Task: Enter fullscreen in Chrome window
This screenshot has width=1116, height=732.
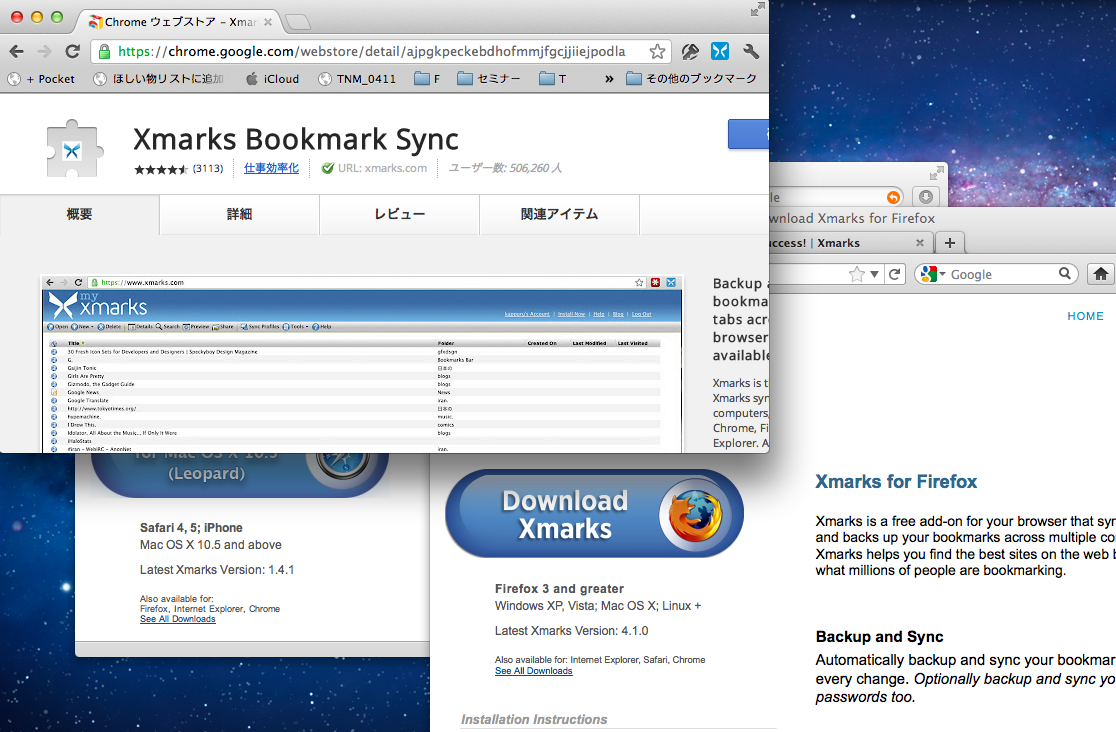Action: click(757, 9)
